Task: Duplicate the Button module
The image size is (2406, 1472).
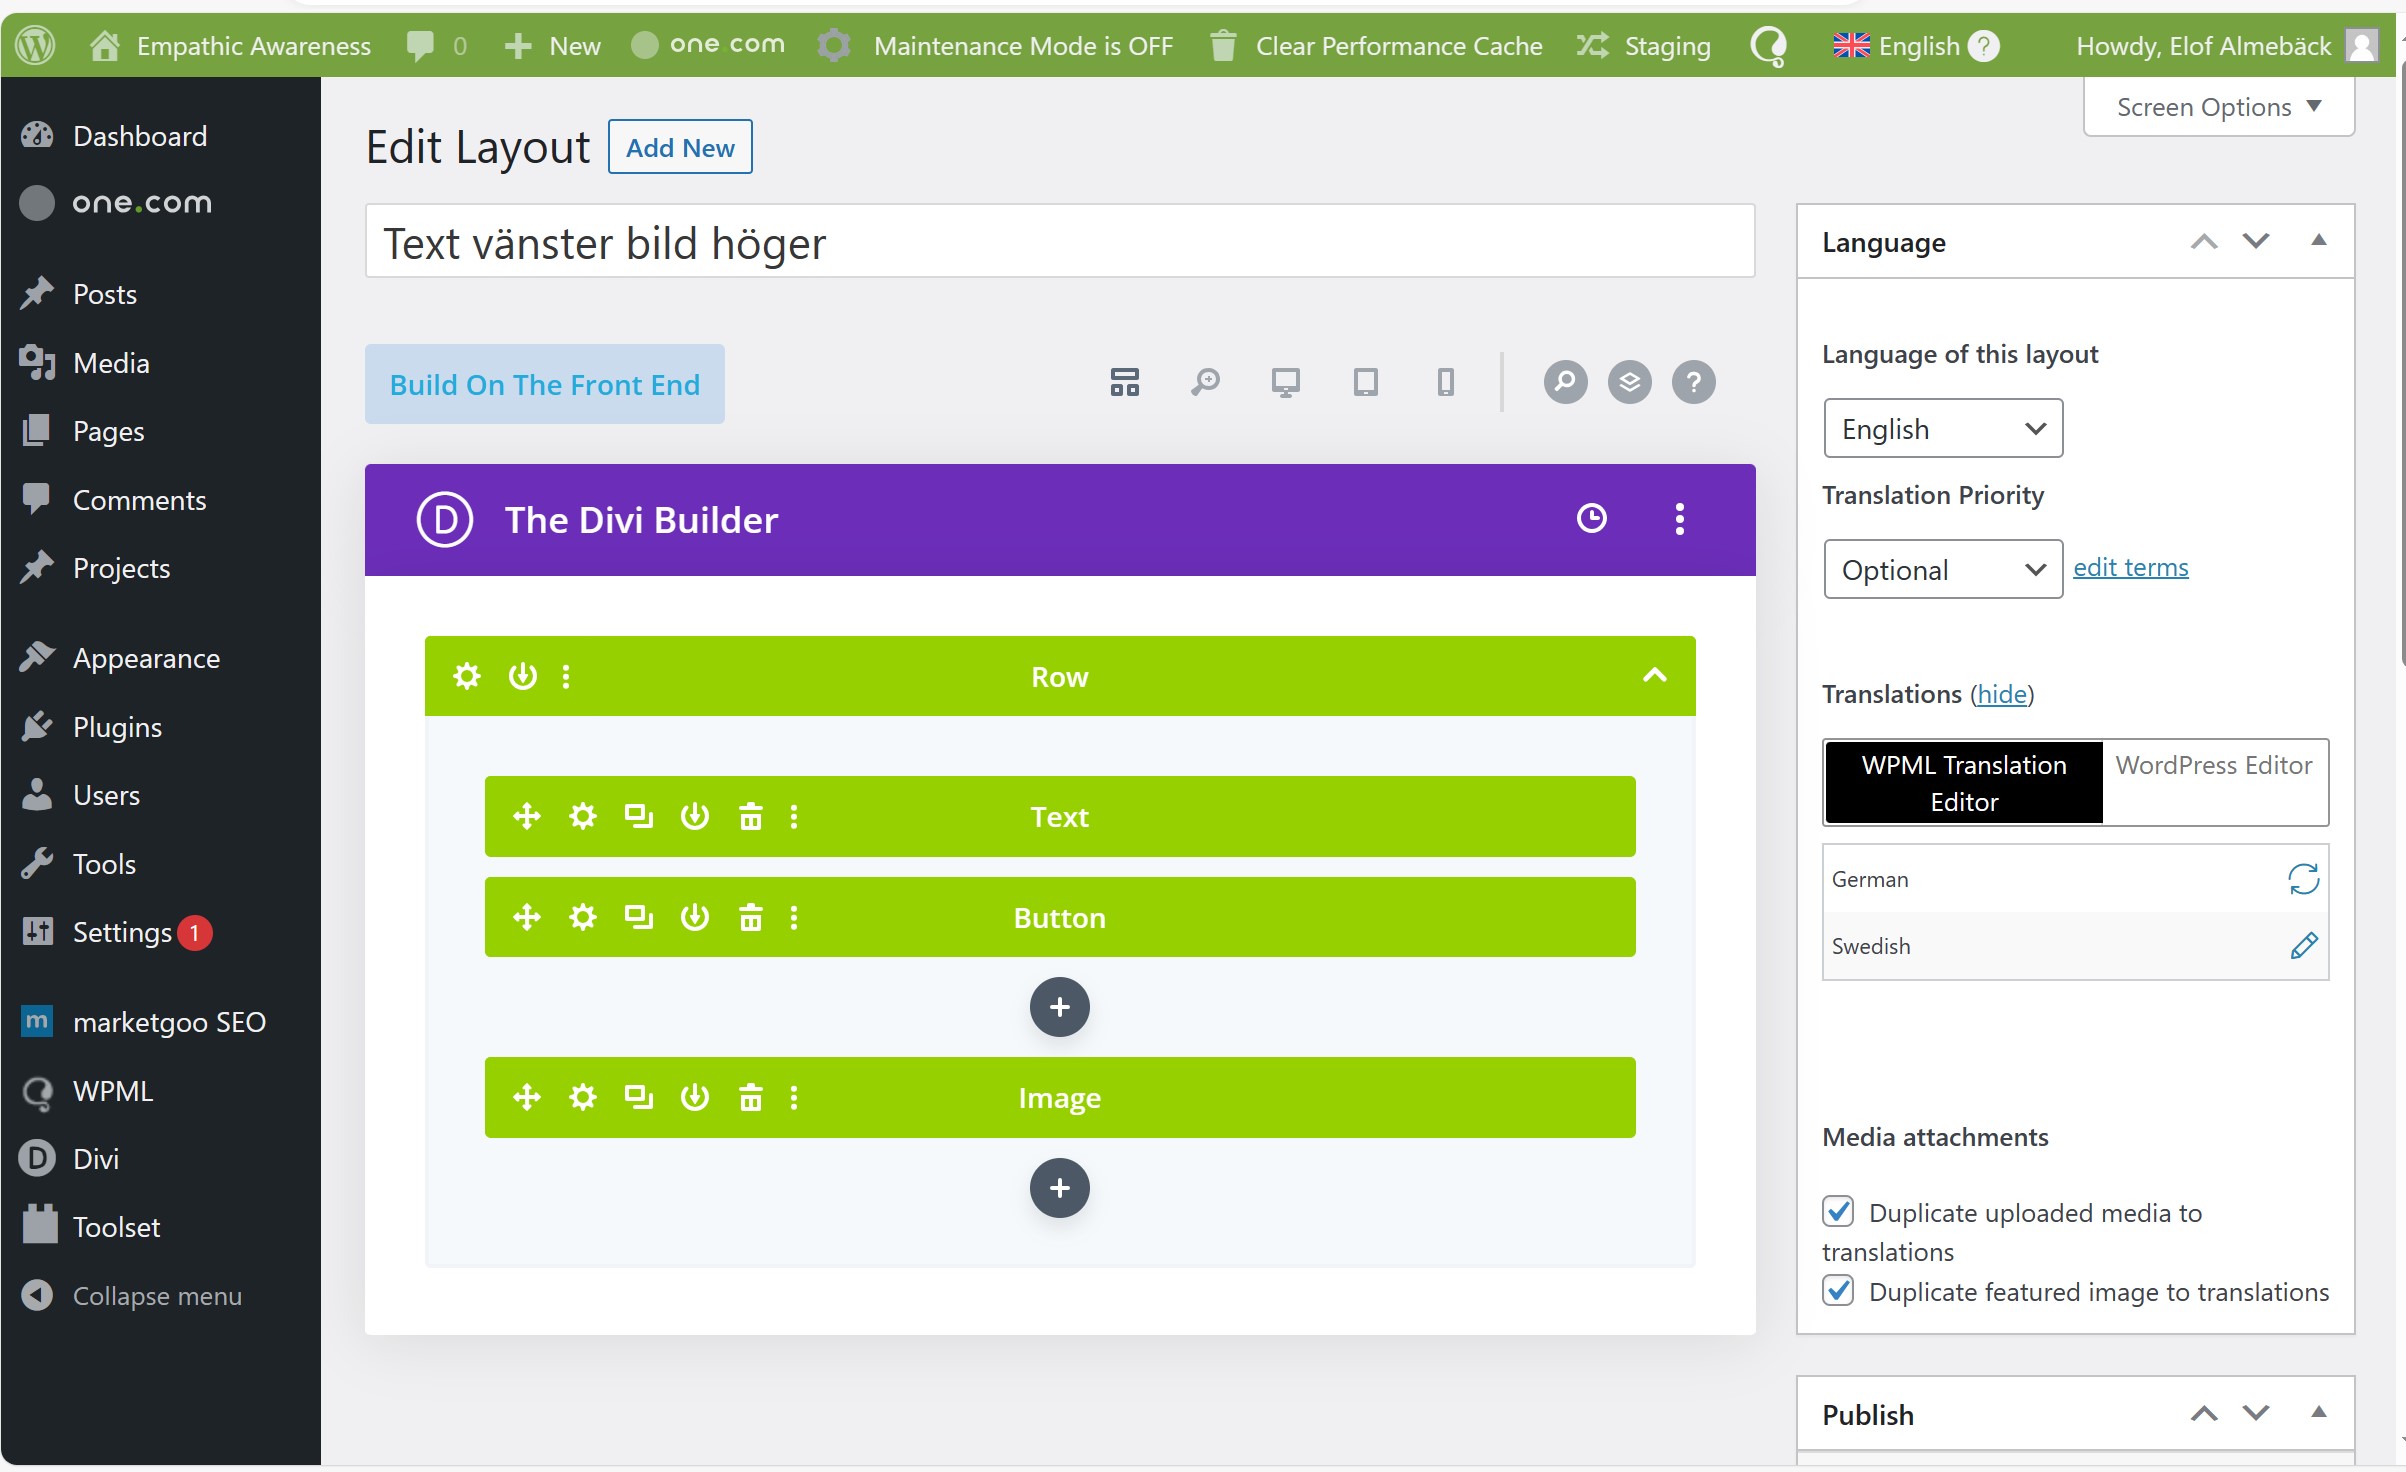Action: (x=639, y=917)
